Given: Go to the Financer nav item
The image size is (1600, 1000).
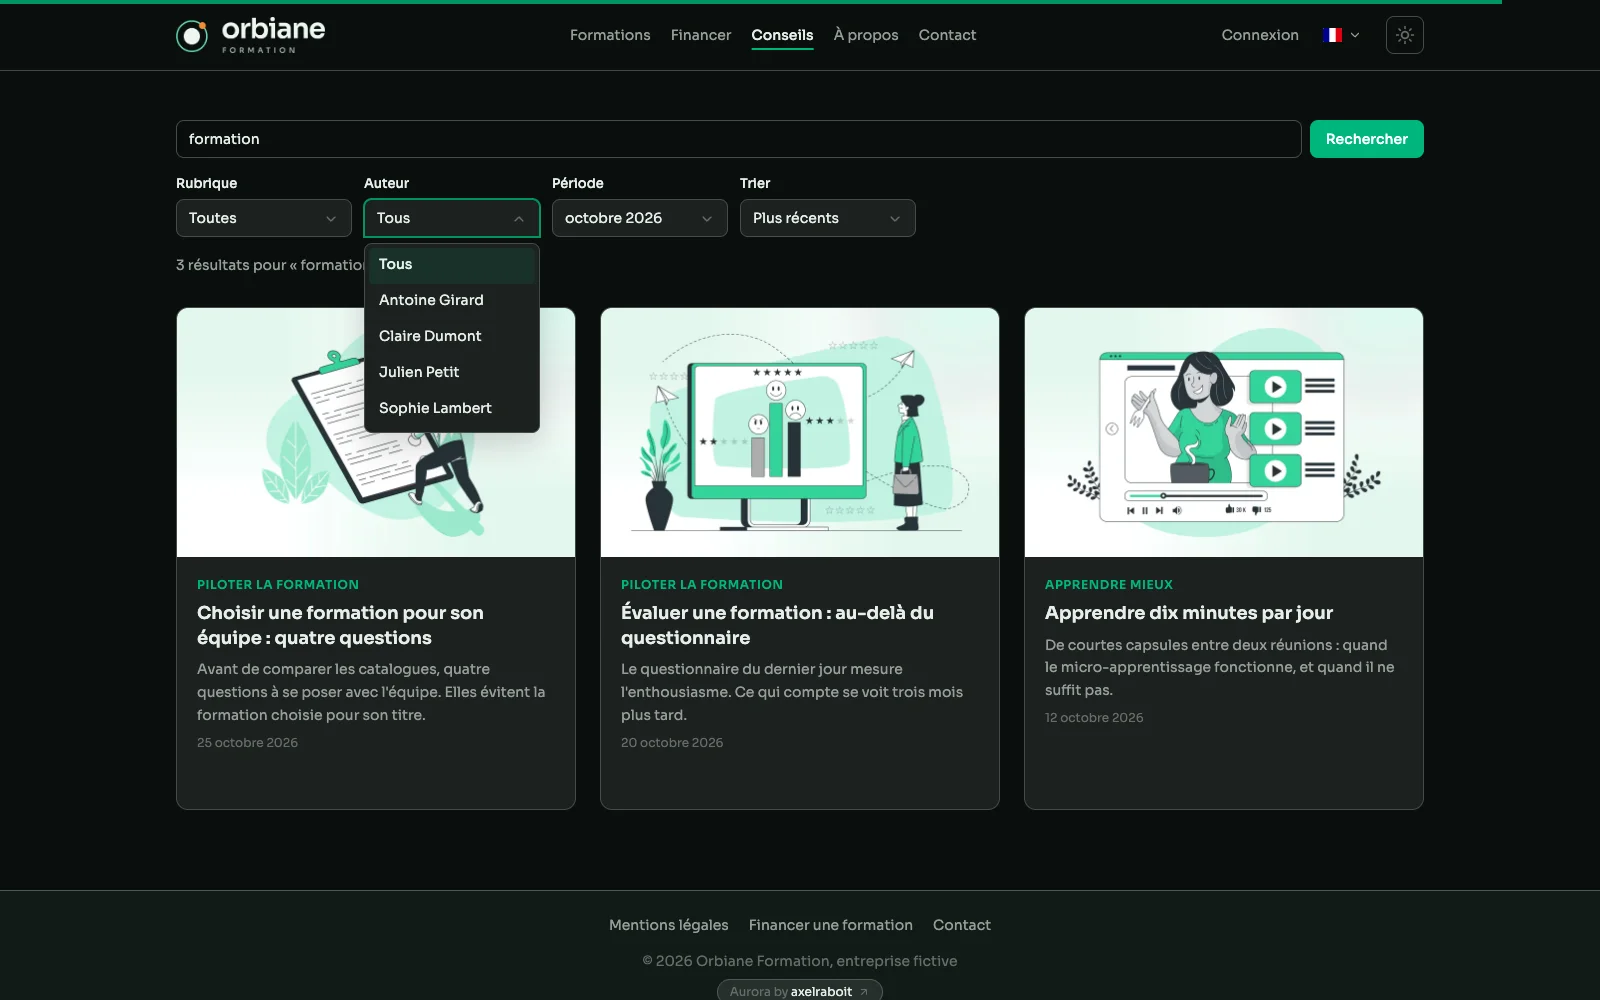Looking at the screenshot, I should [701, 35].
